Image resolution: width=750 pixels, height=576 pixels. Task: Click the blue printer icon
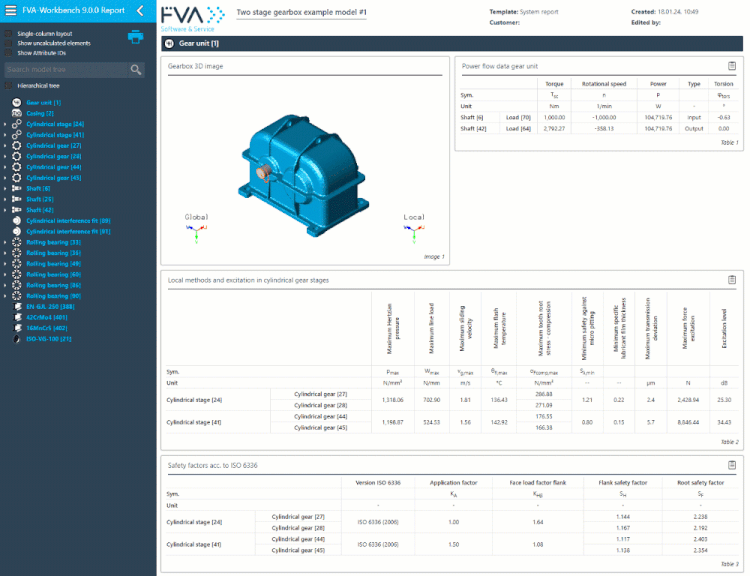click(135, 37)
